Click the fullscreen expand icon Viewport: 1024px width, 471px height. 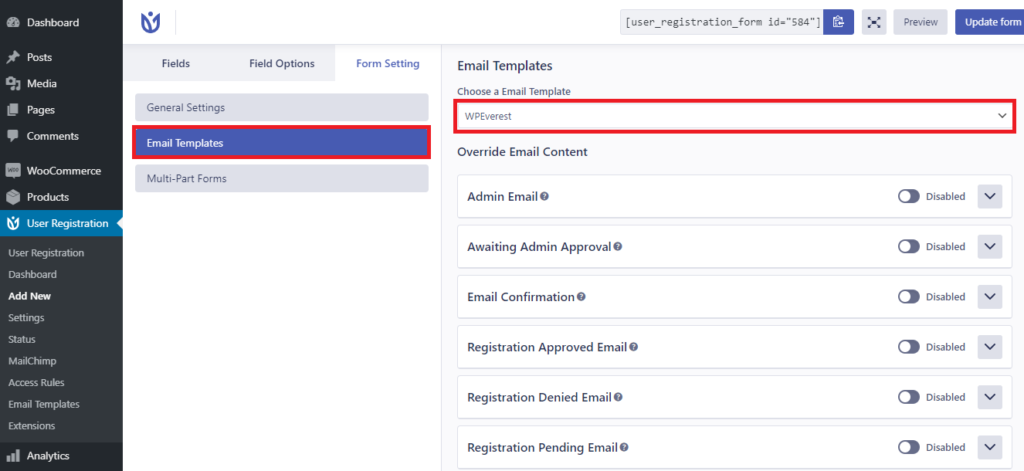tap(874, 22)
